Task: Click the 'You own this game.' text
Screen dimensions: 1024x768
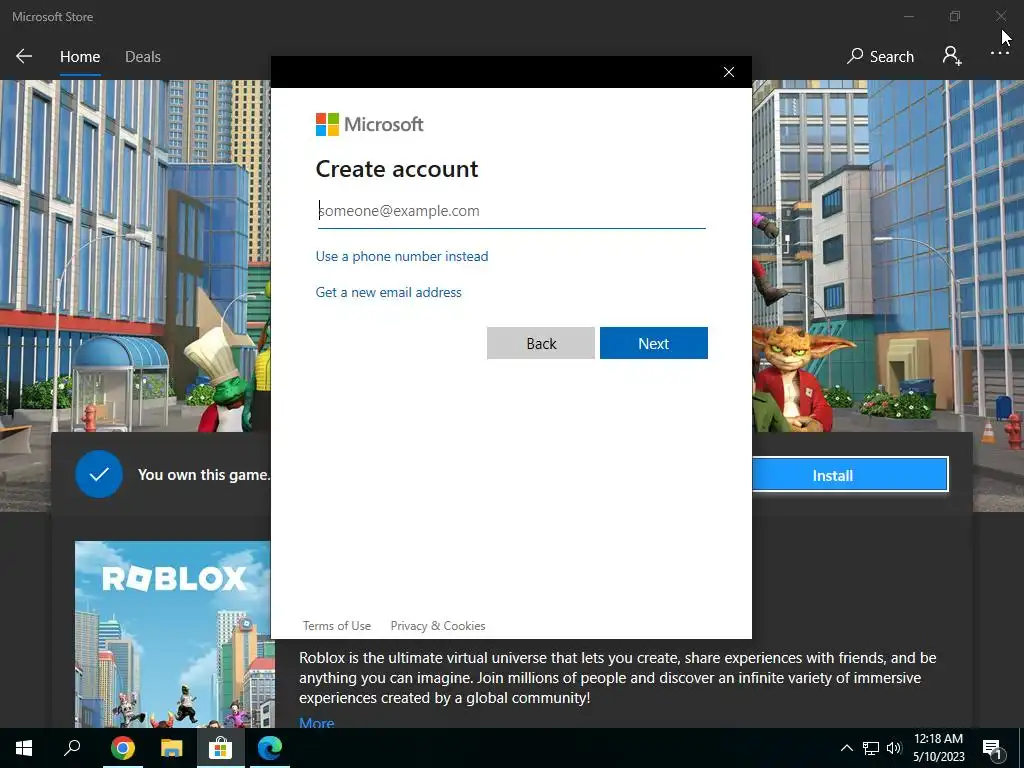Action: [x=204, y=475]
